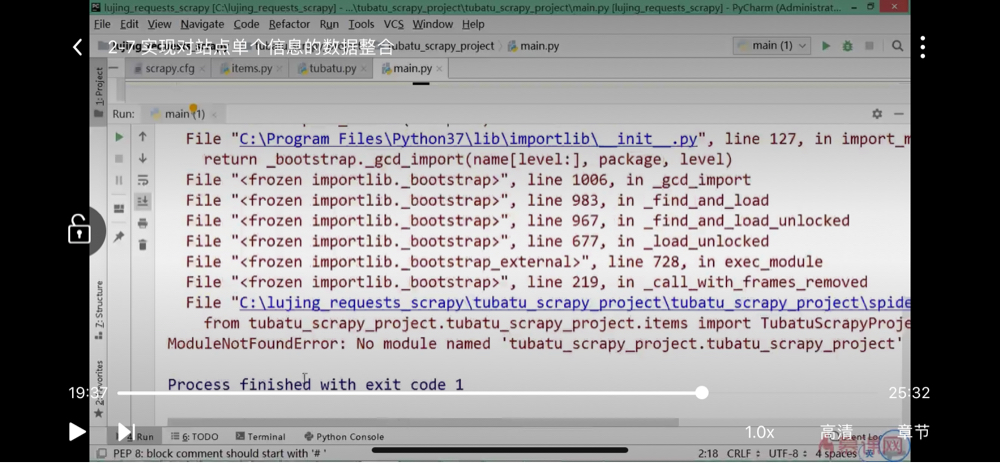Tap the video back arrow
The height and width of the screenshot is (463, 1000).
tap(77, 47)
